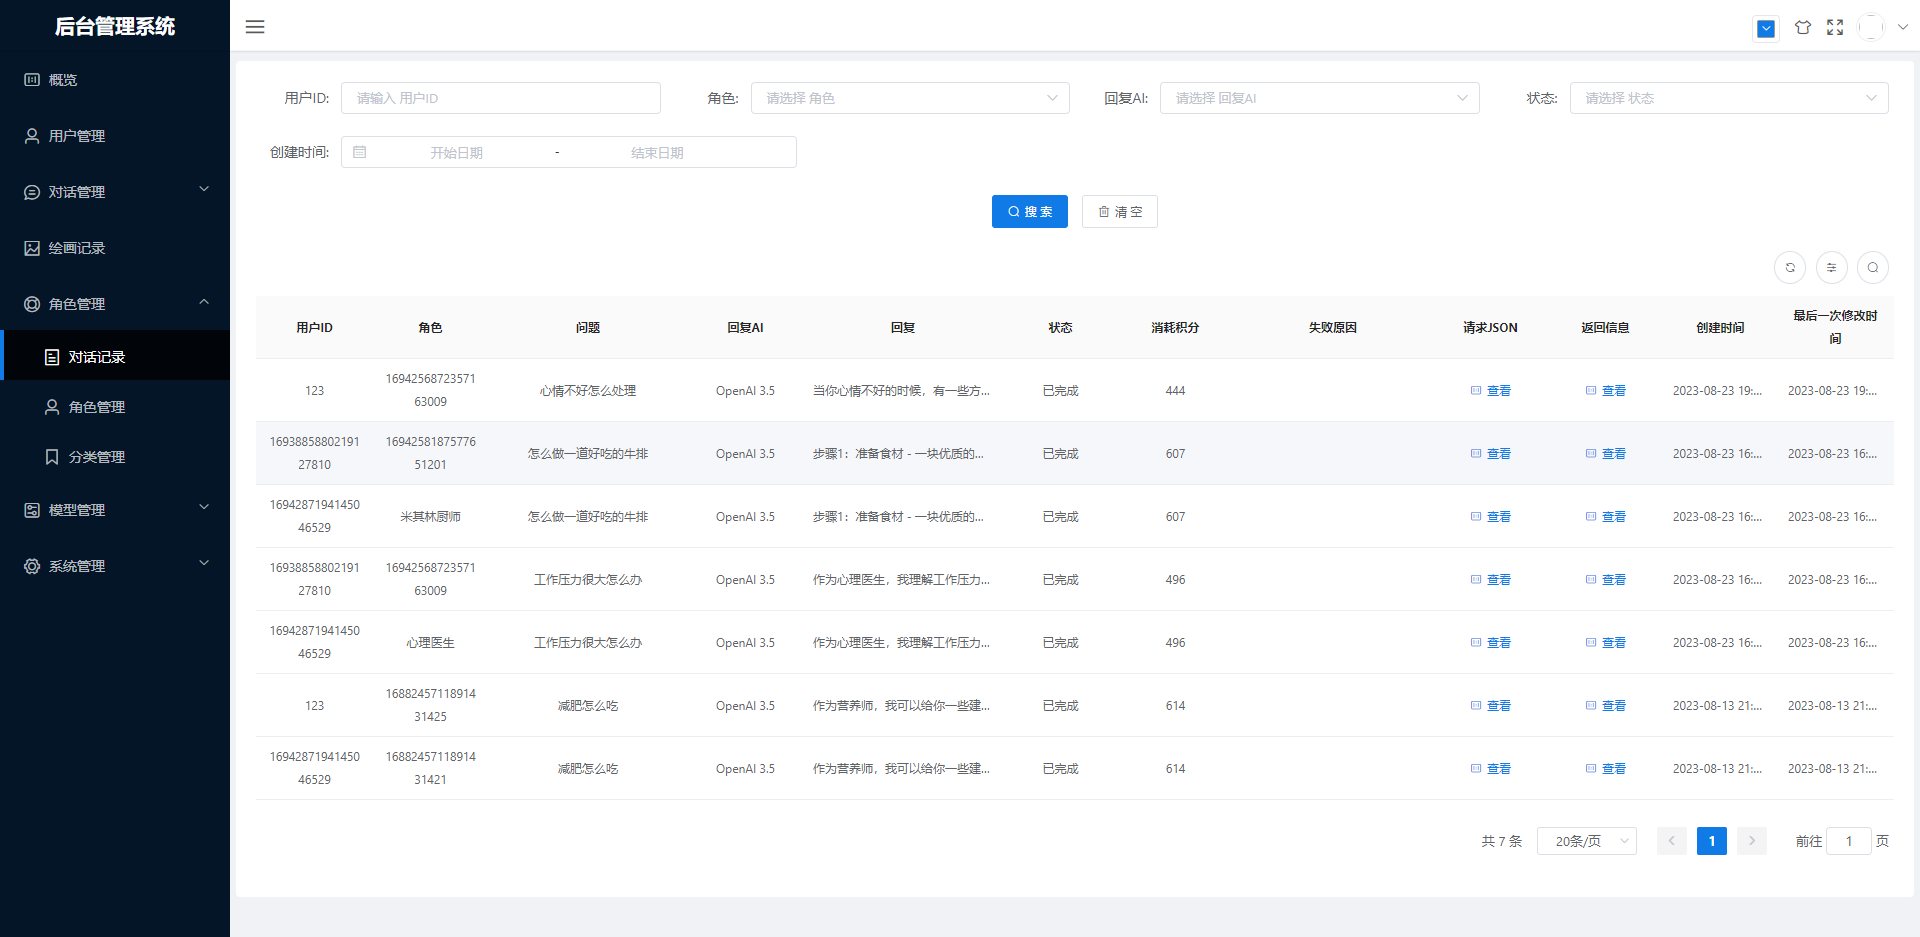Expand the 模型管理 sidebar menu
1920x937 pixels.
(x=115, y=510)
